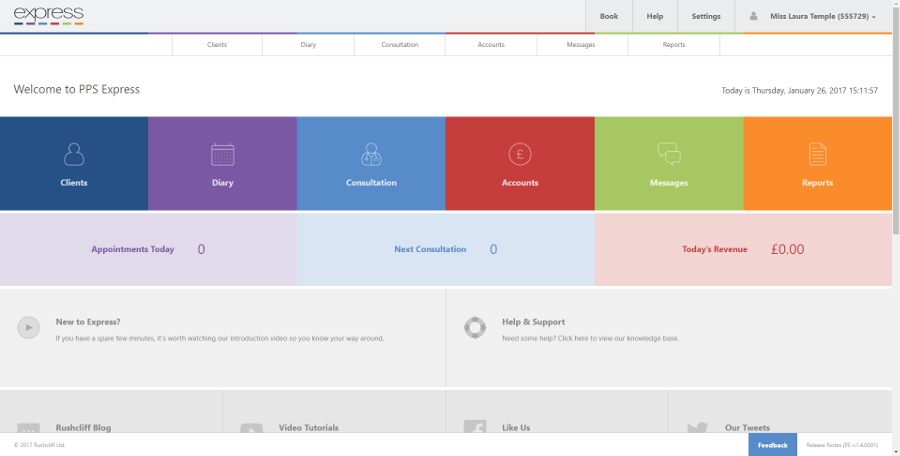Open the Book menu in the header
The height and width of the screenshot is (456, 900).
tap(609, 16)
